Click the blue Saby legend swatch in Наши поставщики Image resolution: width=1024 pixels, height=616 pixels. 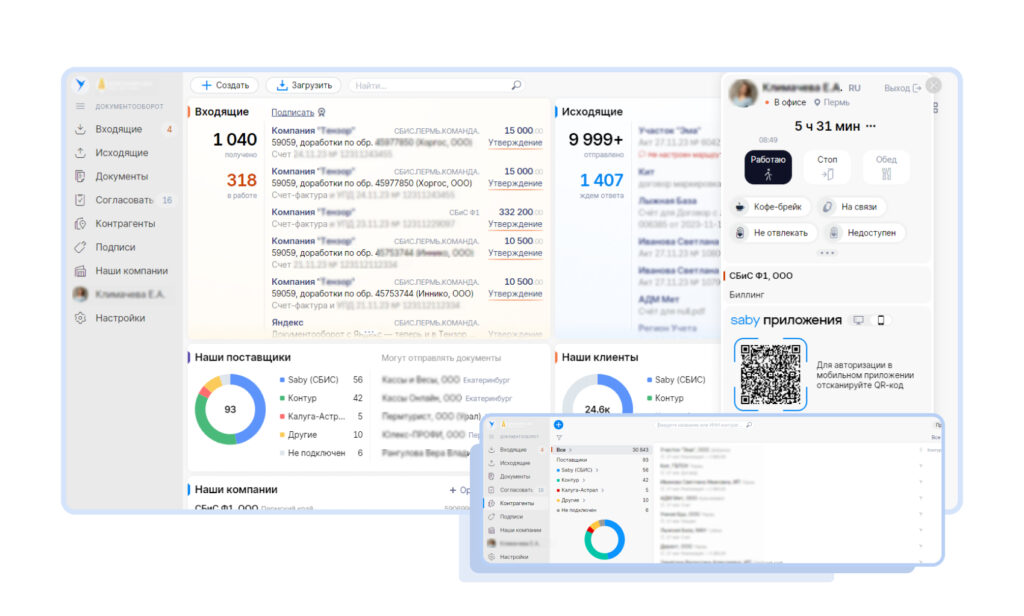283,380
